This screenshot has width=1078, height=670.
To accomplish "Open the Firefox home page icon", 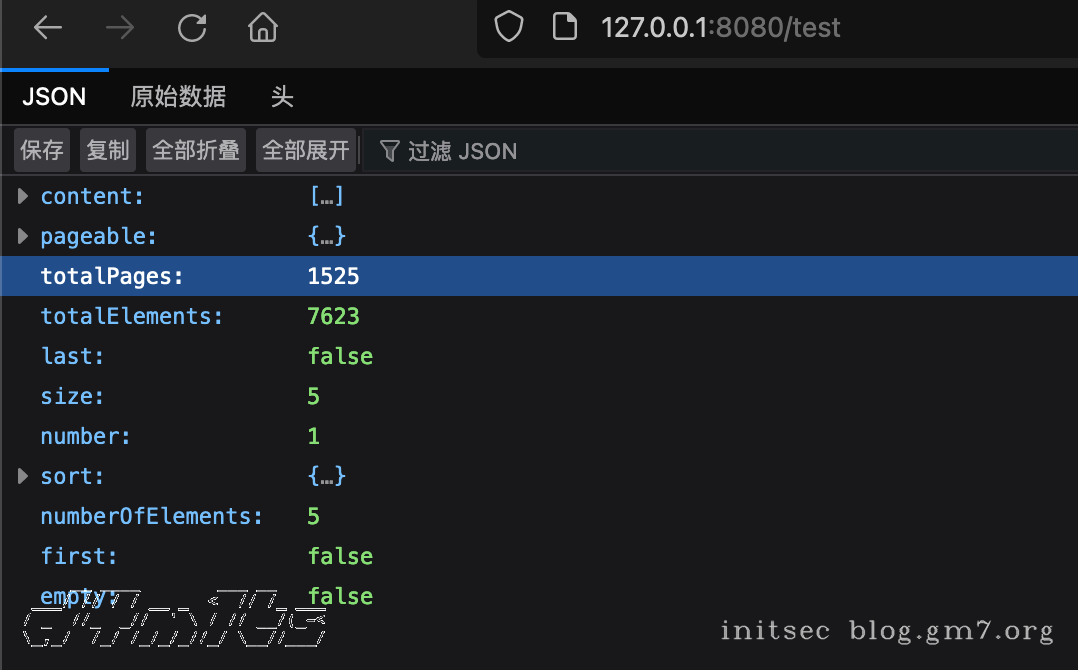I will click(262, 27).
